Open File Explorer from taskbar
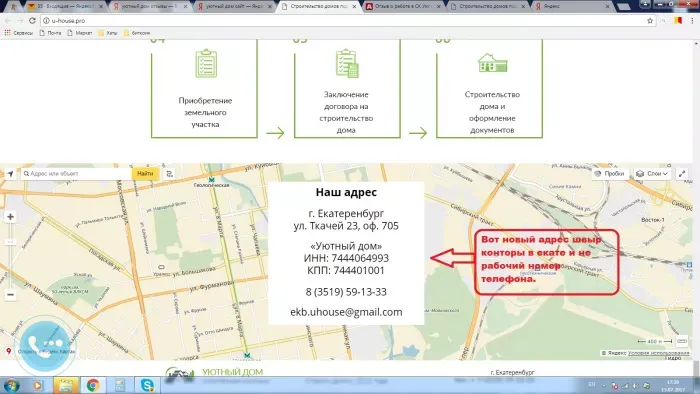Viewport: 700px width, 394px height. [x=66, y=385]
